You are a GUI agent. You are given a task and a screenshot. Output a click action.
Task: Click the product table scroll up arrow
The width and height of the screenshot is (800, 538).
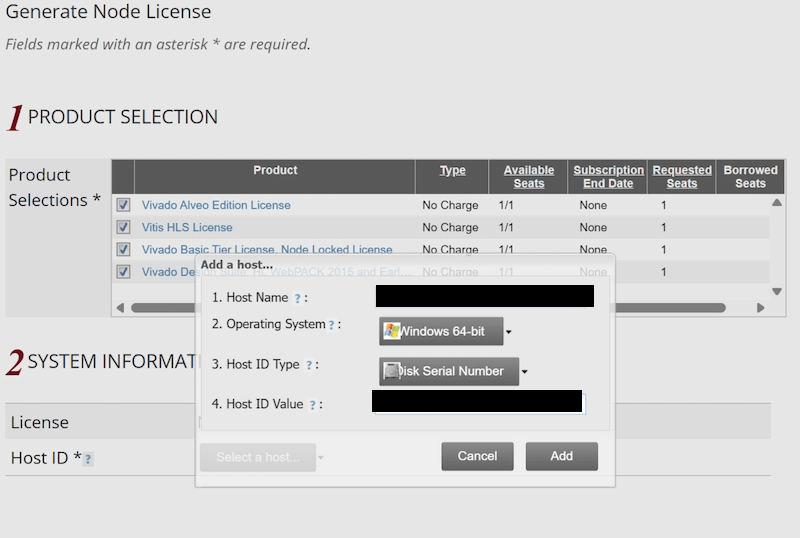(777, 203)
